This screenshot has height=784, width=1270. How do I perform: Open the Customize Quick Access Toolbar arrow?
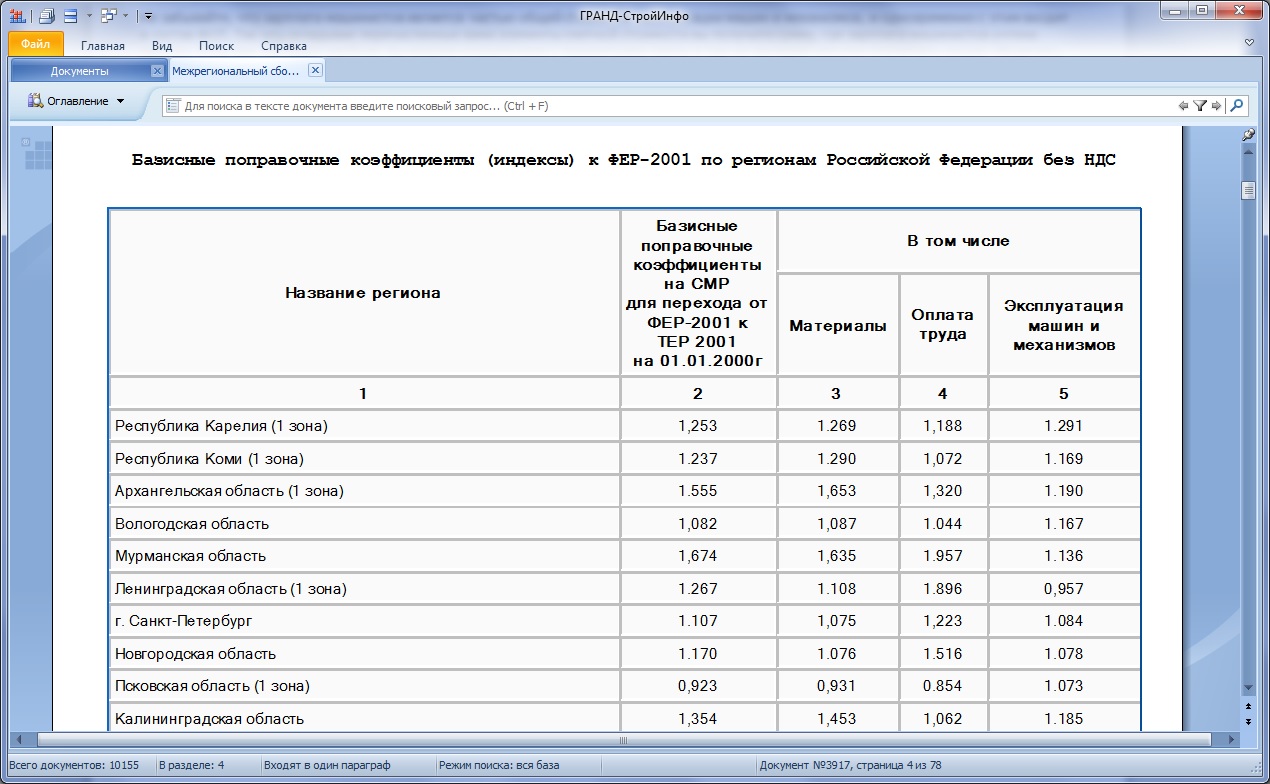click(x=148, y=16)
